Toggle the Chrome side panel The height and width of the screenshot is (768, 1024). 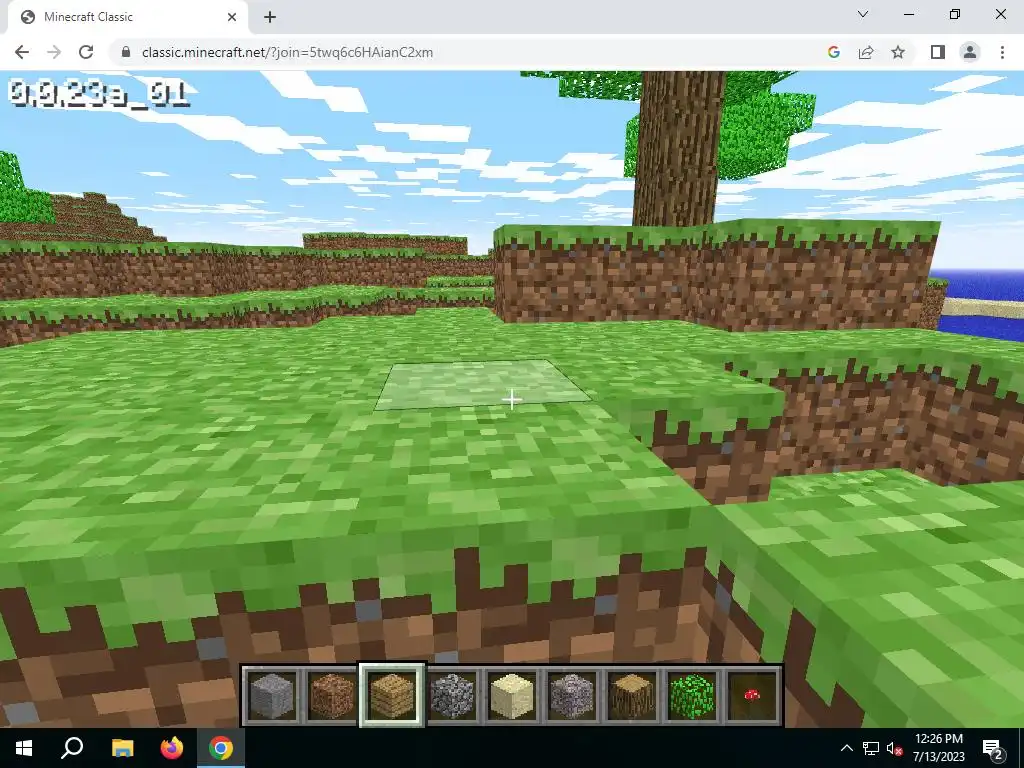pos(938,52)
